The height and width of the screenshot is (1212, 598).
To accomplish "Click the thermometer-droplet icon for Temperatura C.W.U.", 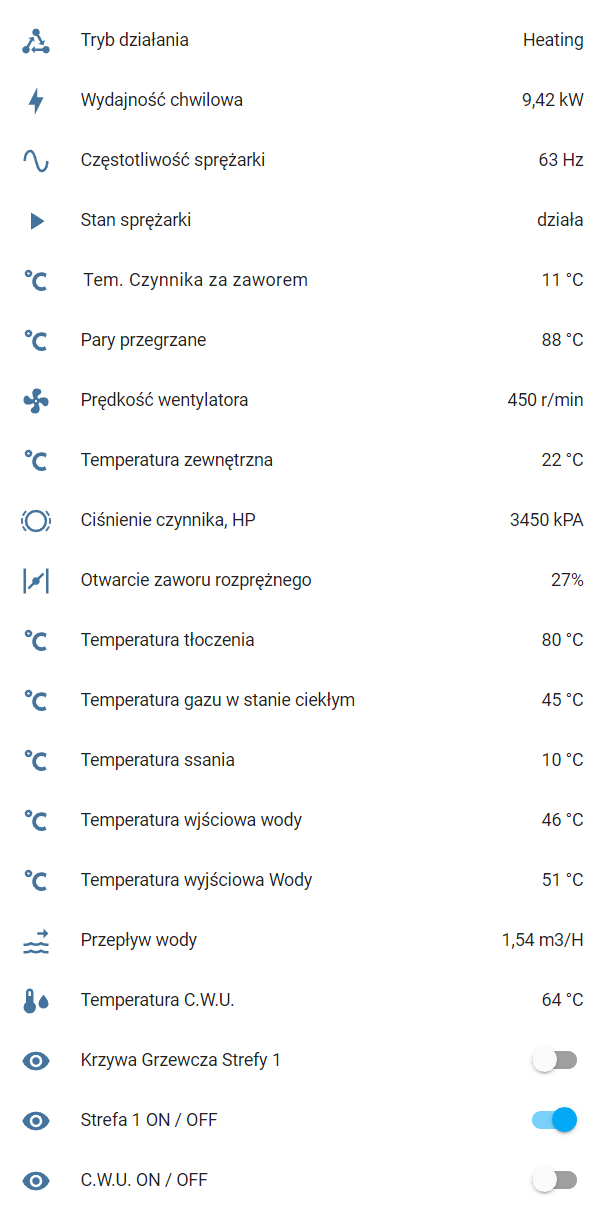I will click(36, 1001).
